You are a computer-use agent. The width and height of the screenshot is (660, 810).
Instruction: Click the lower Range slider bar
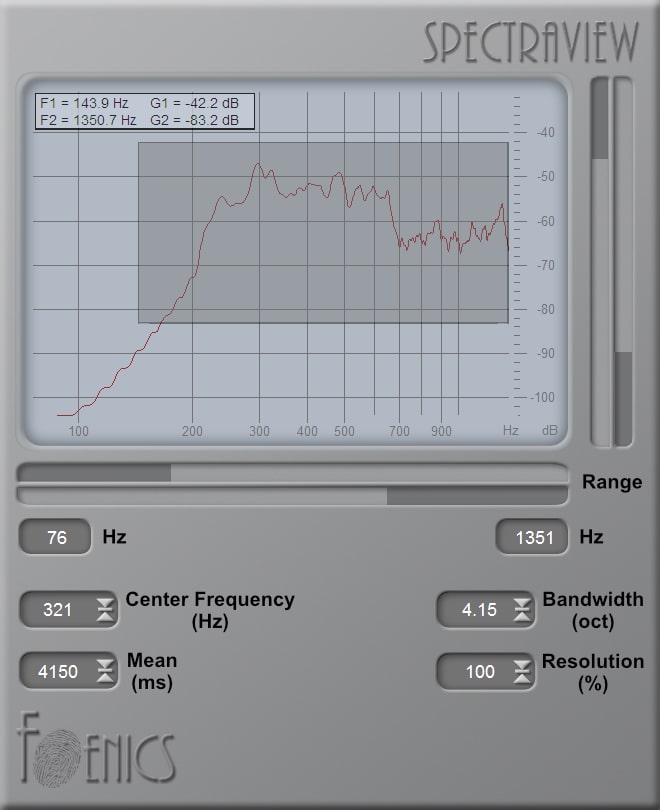(292, 496)
